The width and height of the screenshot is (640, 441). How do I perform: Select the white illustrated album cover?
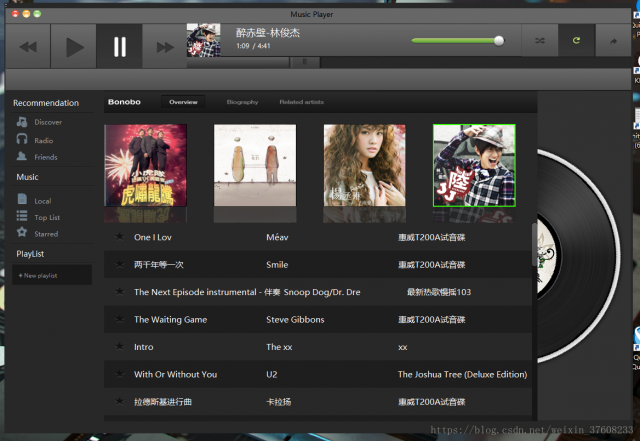tap(255, 165)
